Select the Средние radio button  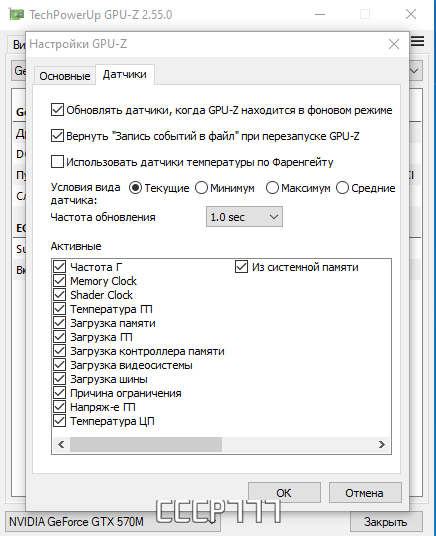click(x=342, y=188)
